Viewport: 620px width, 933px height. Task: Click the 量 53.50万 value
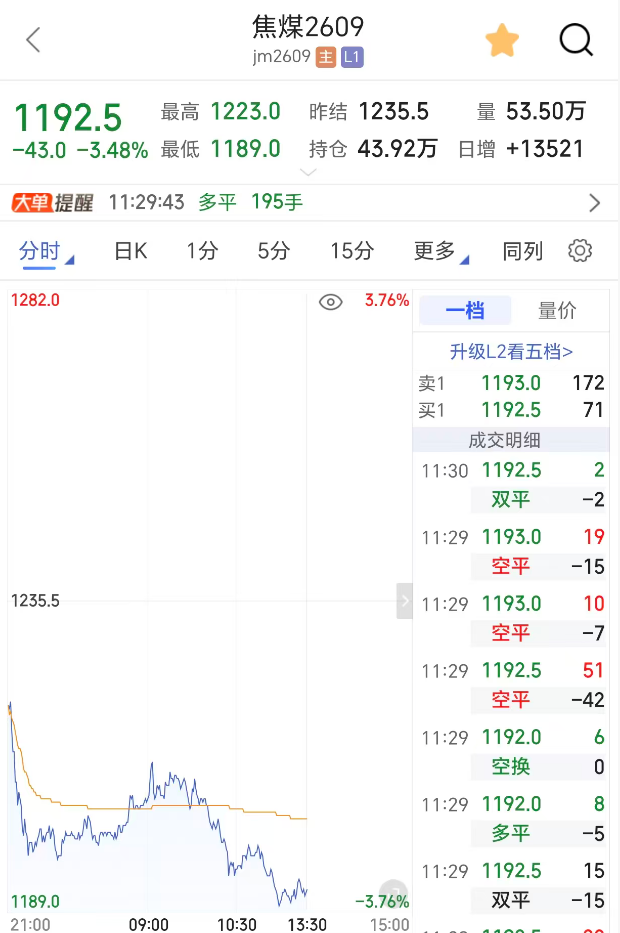[546, 111]
